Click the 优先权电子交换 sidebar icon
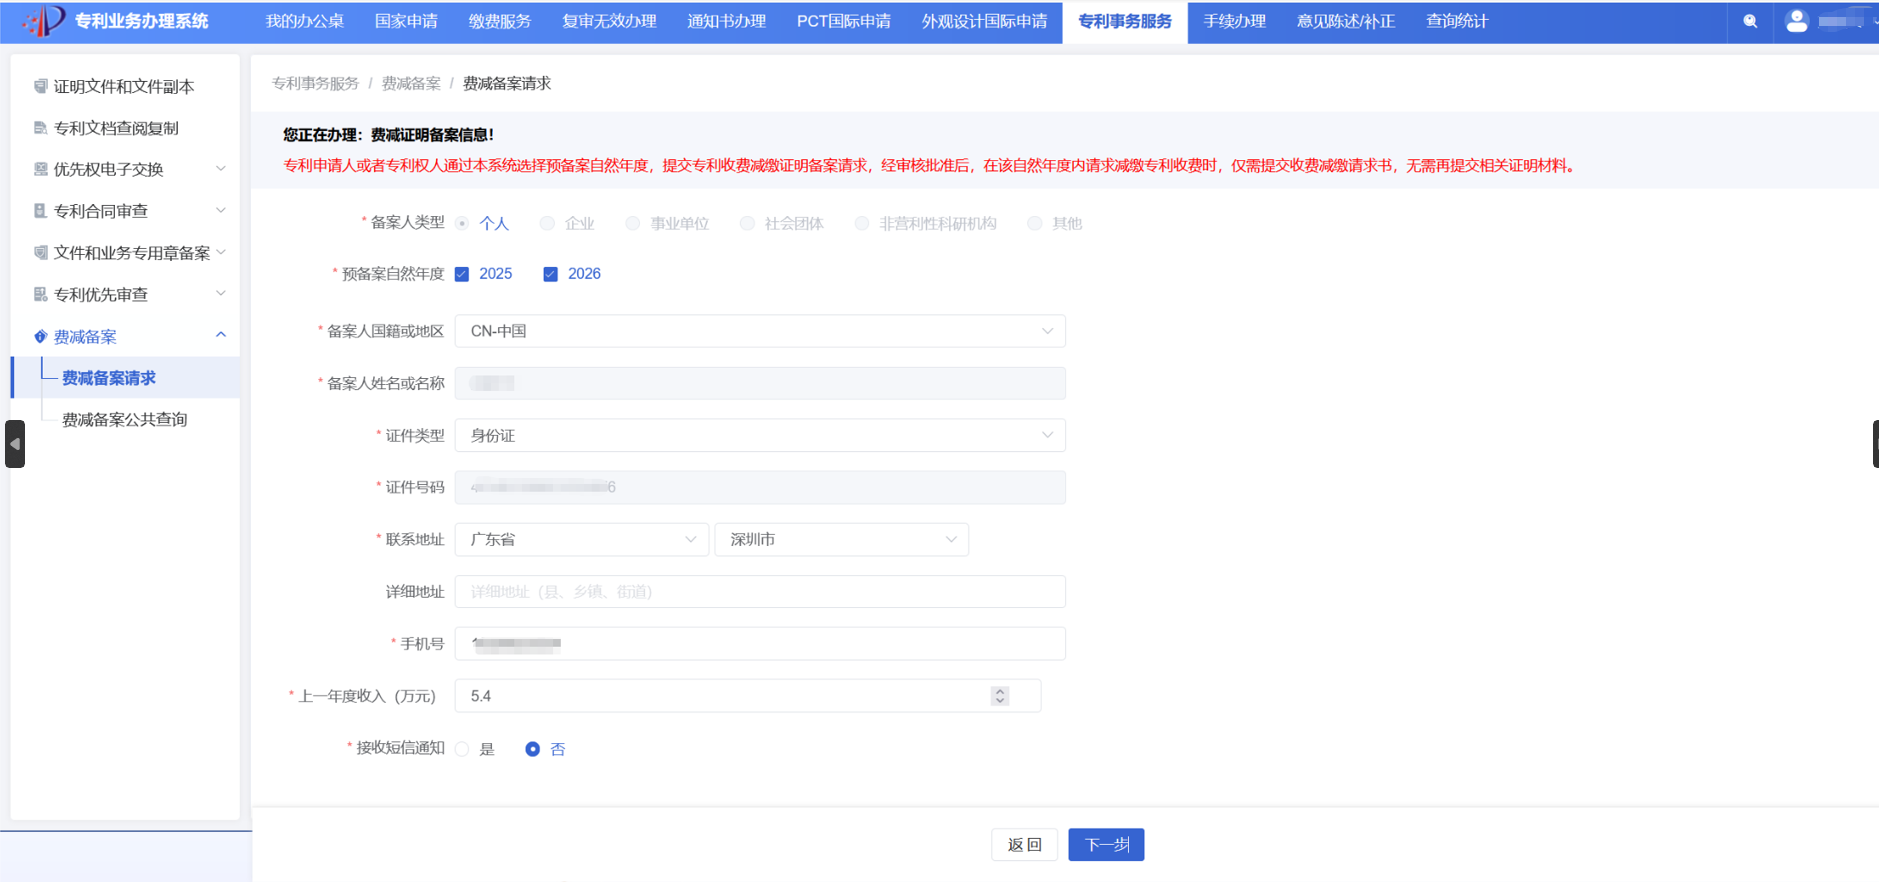1879x882 pixels. pos(40,169)
